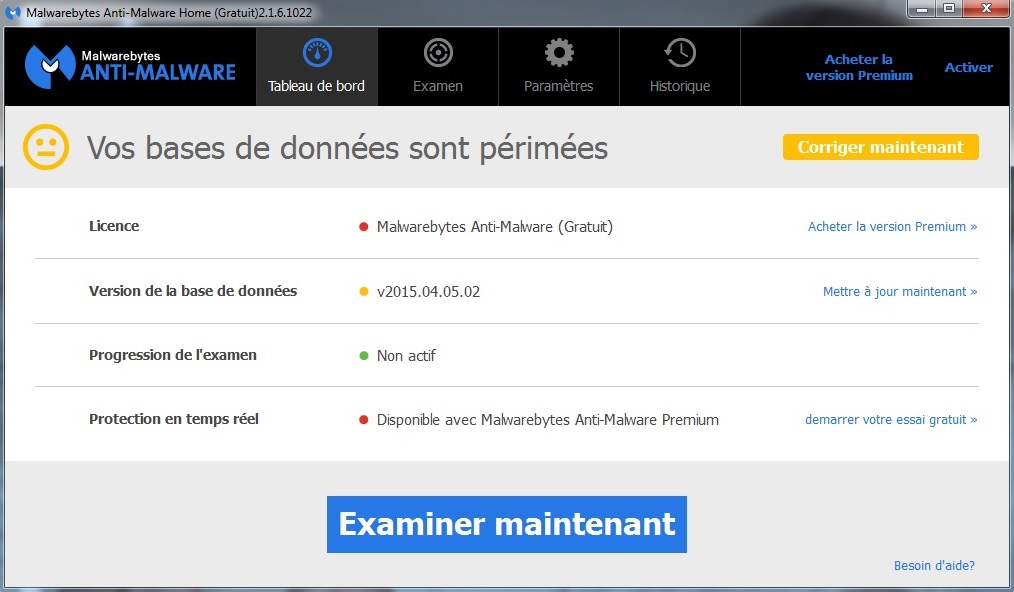This screenshot has width=1014, height=592.
Task: Click Mettre à jour maintenant link
Action: 900,292
